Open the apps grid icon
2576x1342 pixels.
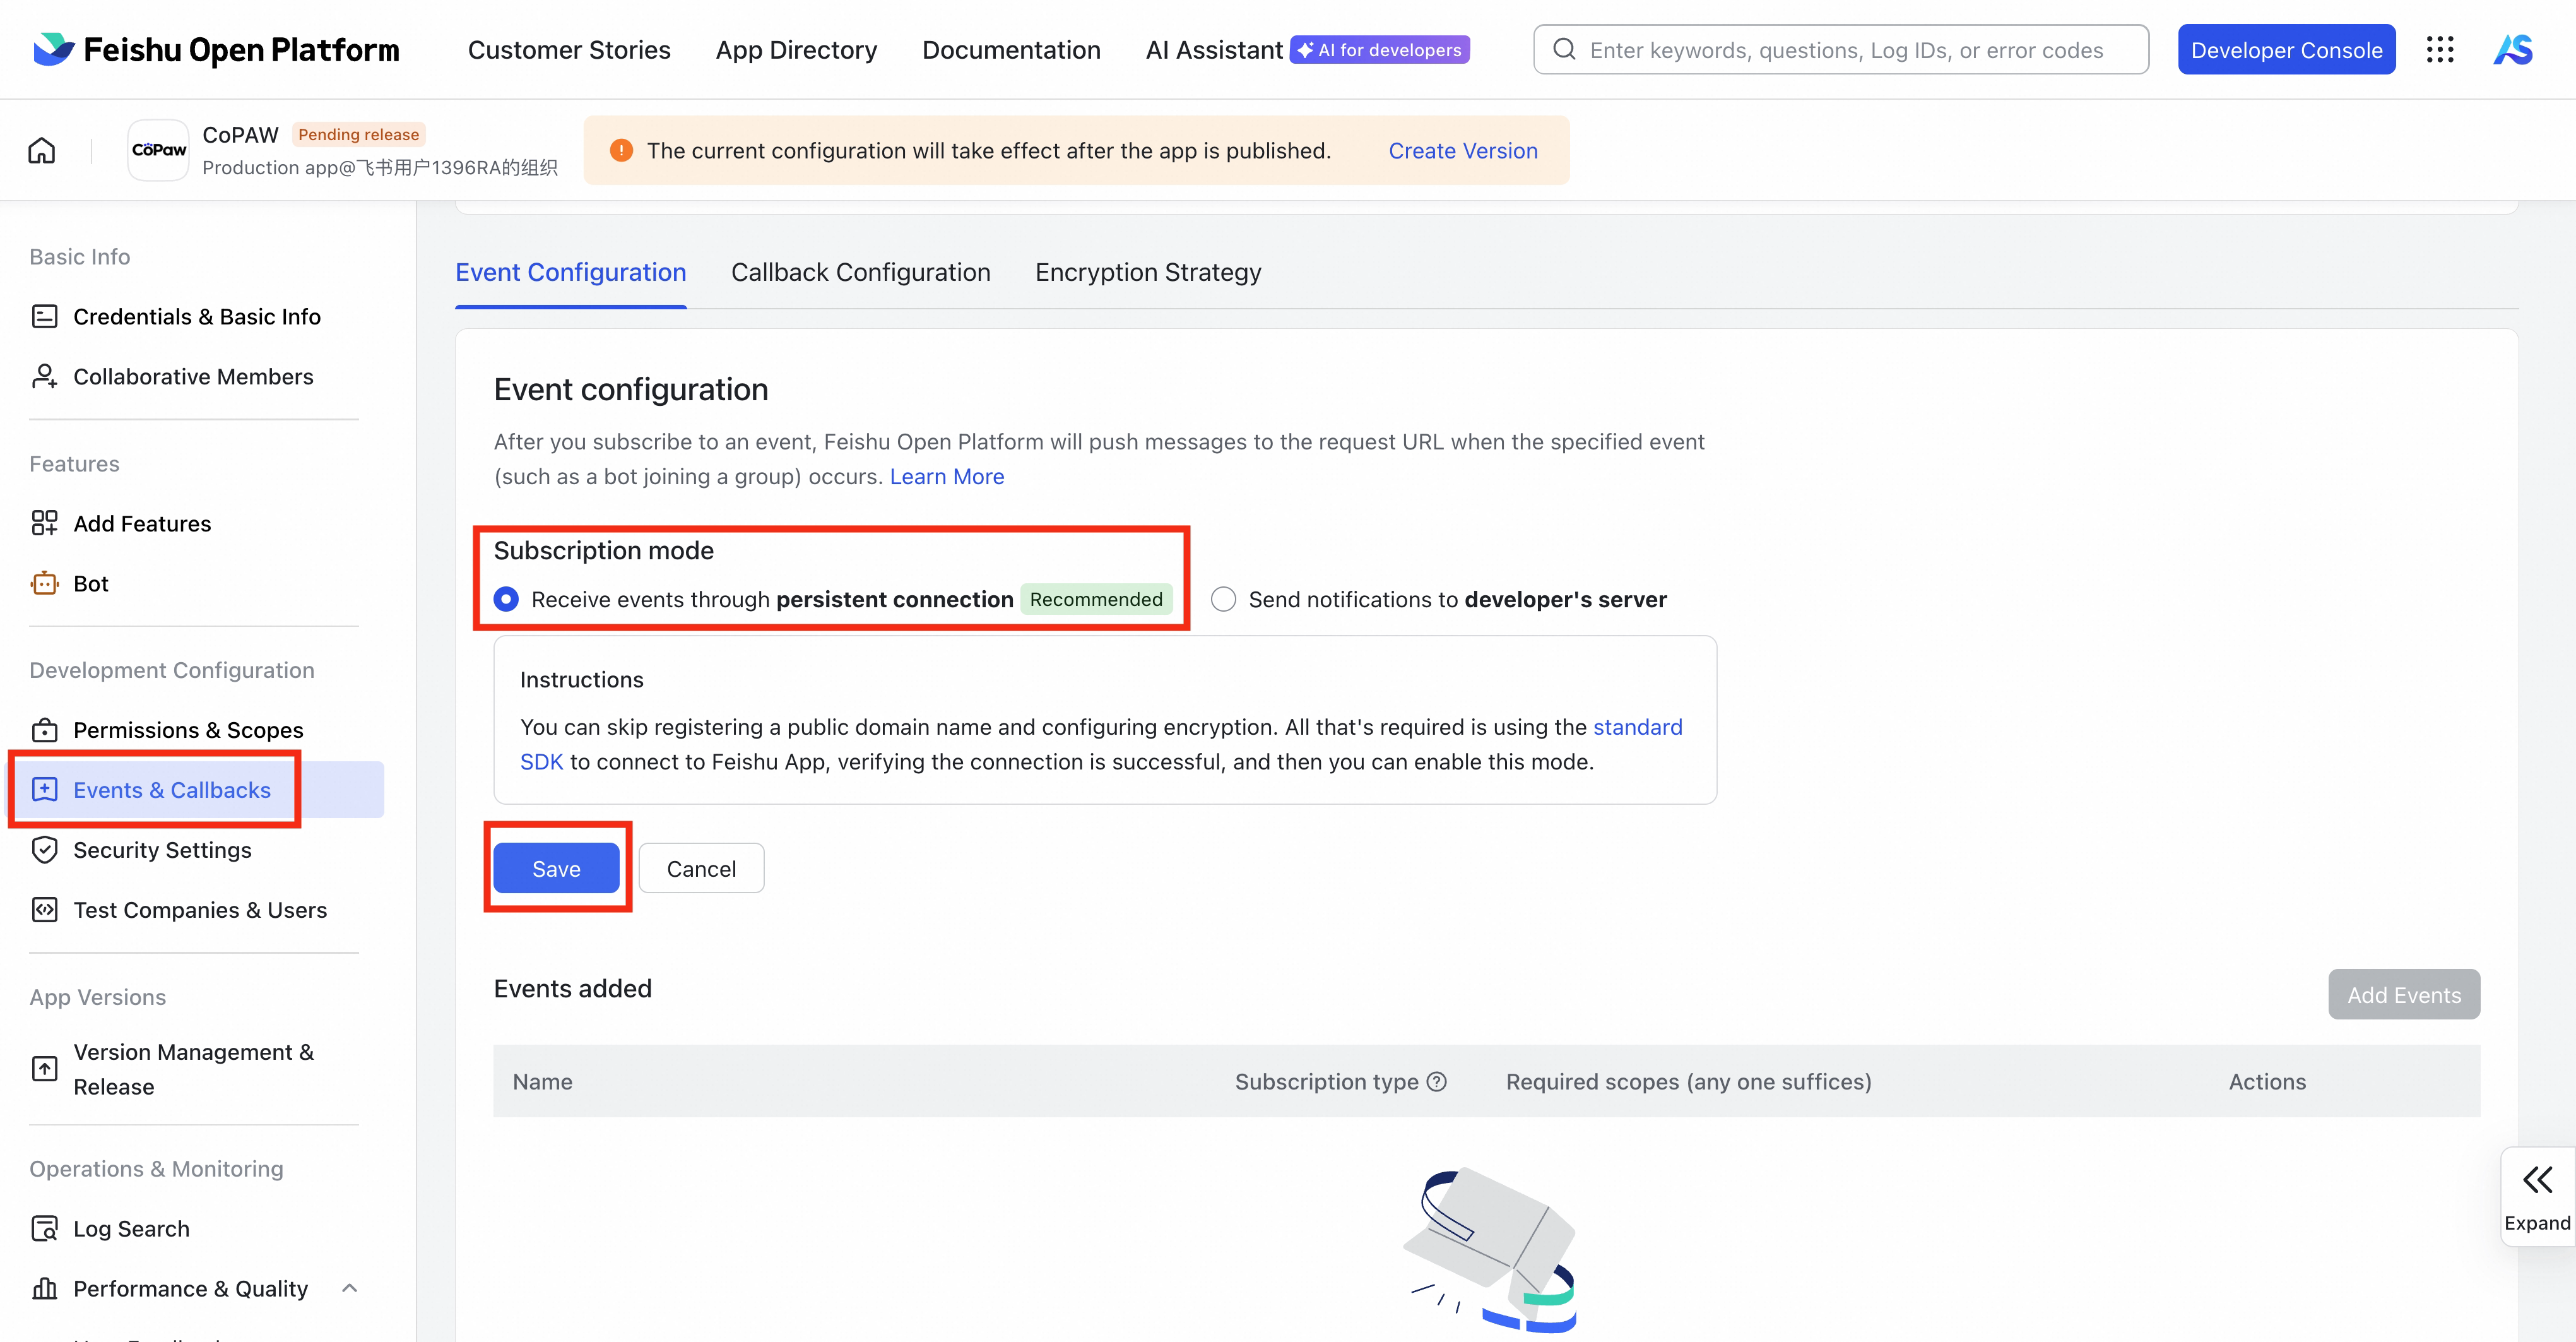click(2439, 50)
